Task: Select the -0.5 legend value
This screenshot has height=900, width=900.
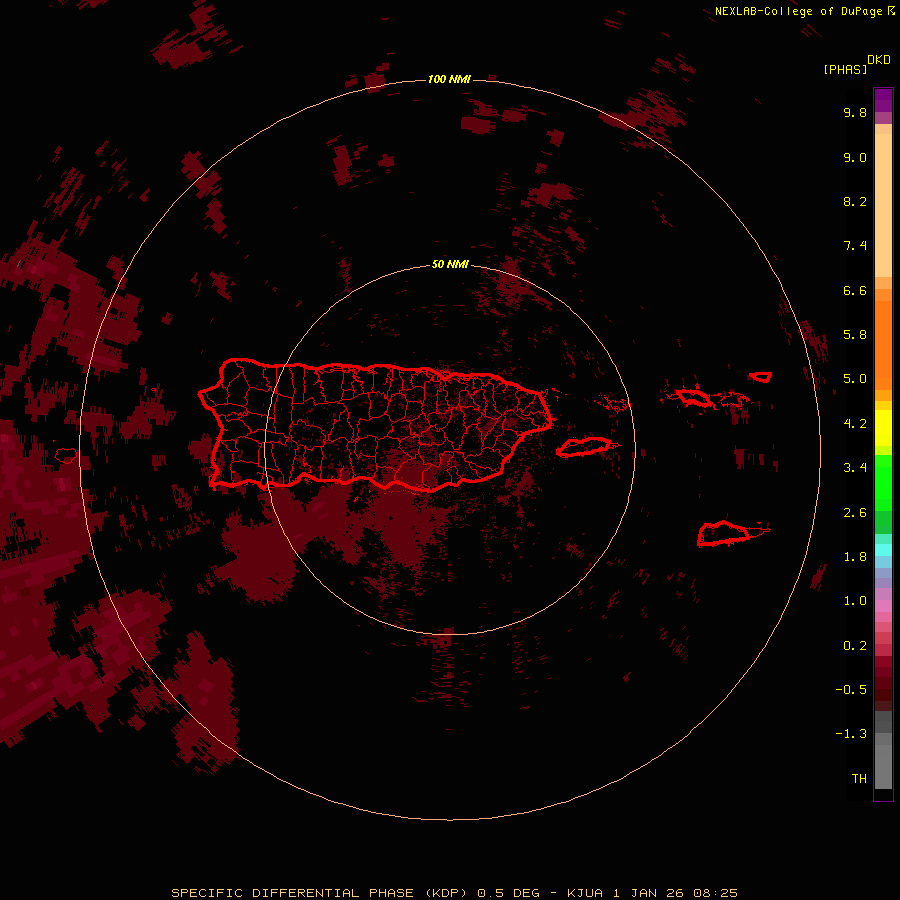Action: tap(851, 689)
